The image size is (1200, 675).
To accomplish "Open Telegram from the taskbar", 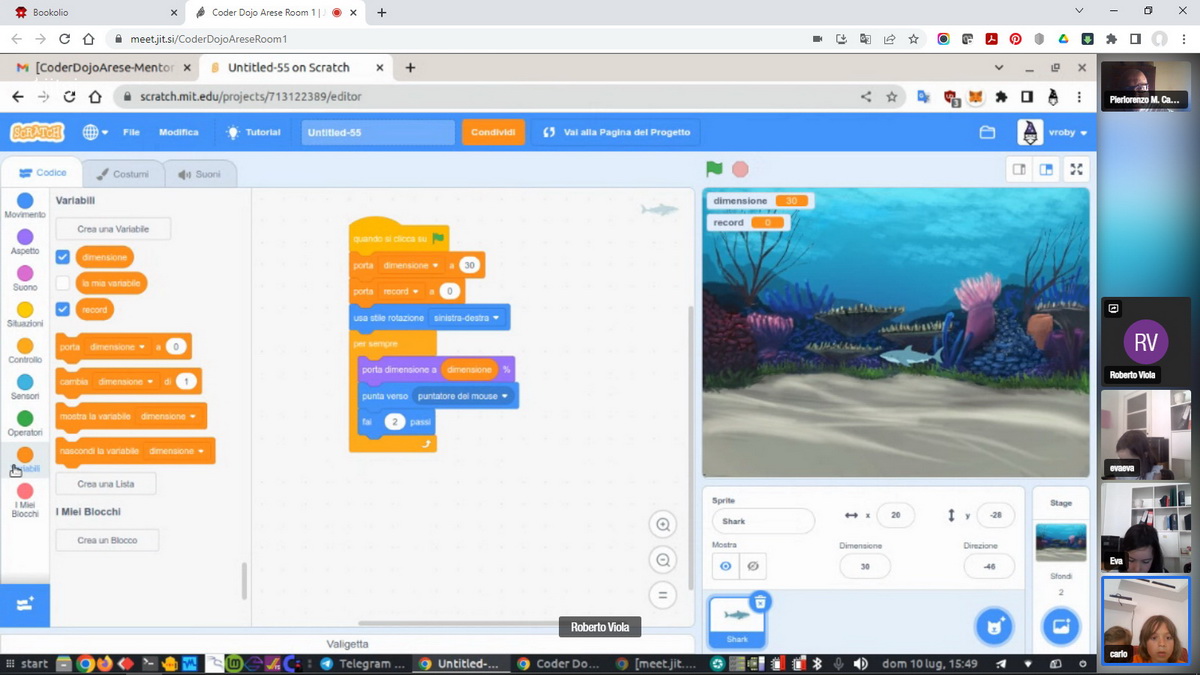I will click(364, 664).
